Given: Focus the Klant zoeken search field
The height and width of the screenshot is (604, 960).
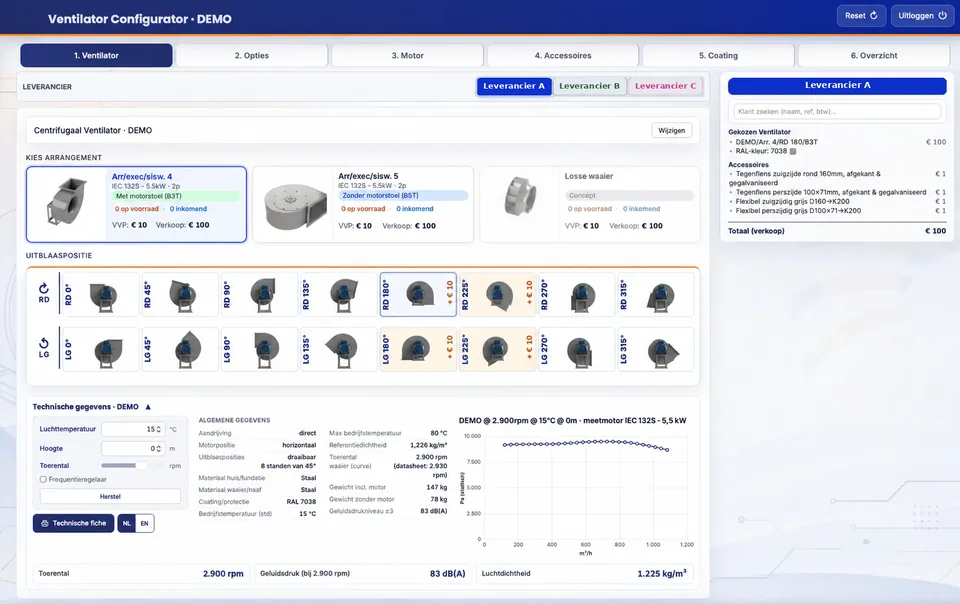Looking at the screenshot, I should (x=837, y=111).
